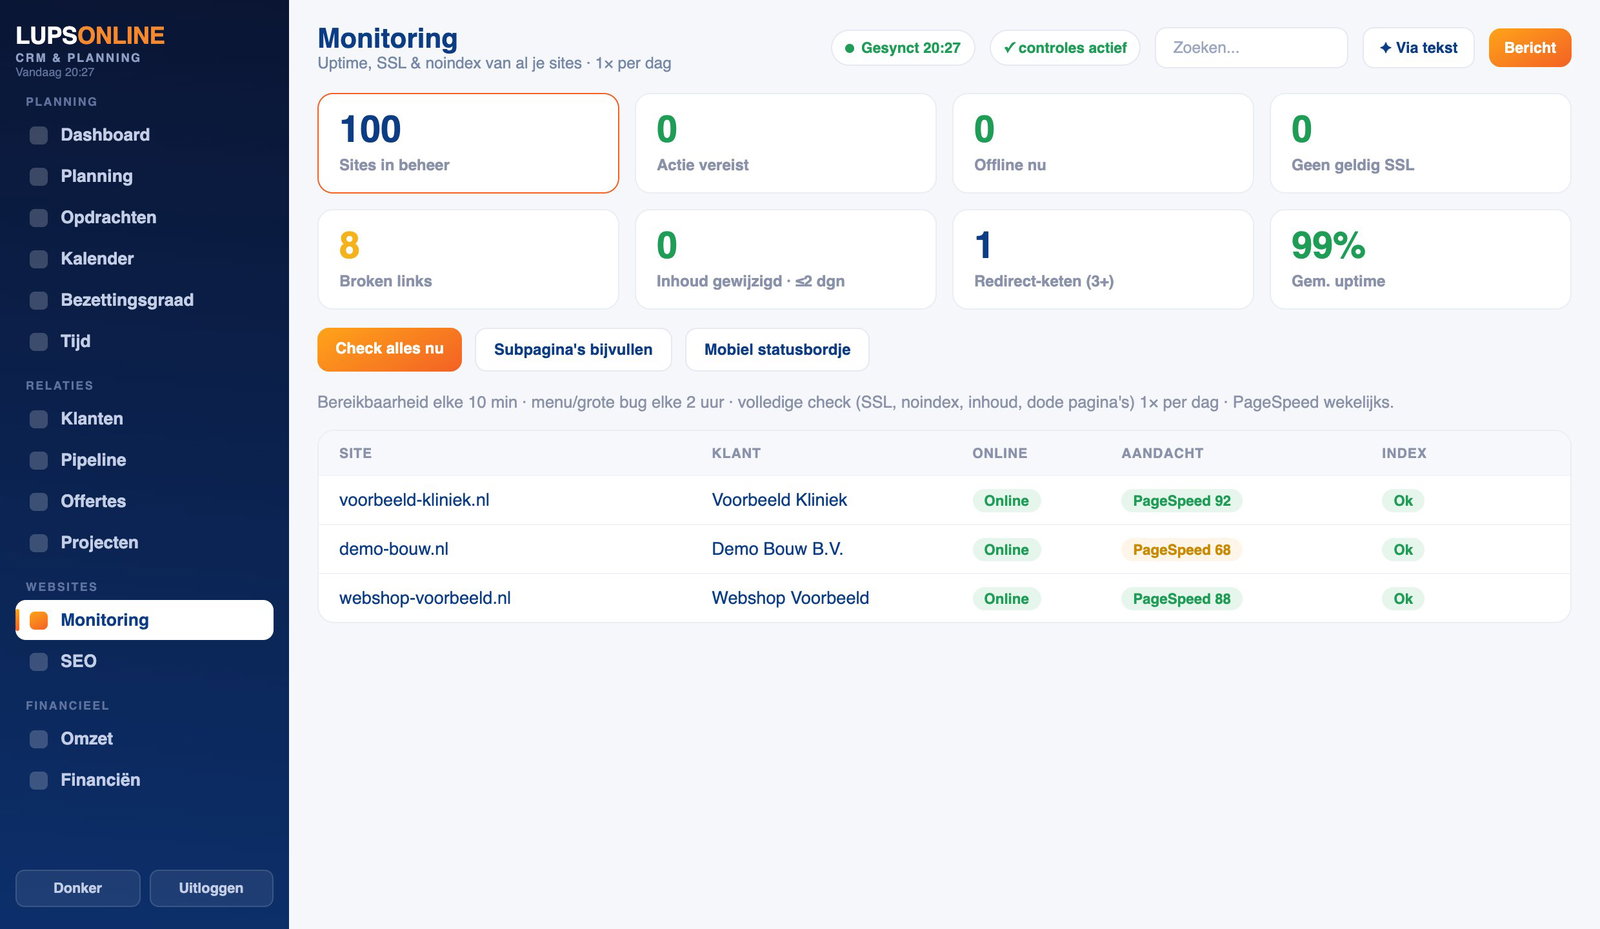The width and height of the screenshot is (1600, 929).
Task: Click the Planning sidebar icon
Action: tap(39, 177)
